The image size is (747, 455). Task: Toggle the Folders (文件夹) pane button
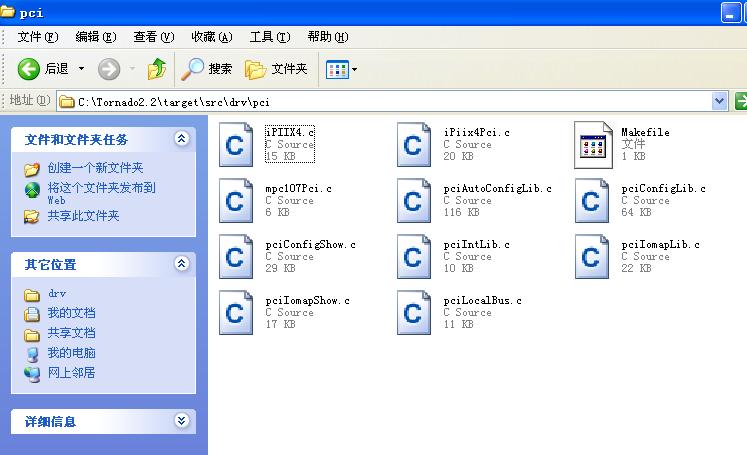276,69
